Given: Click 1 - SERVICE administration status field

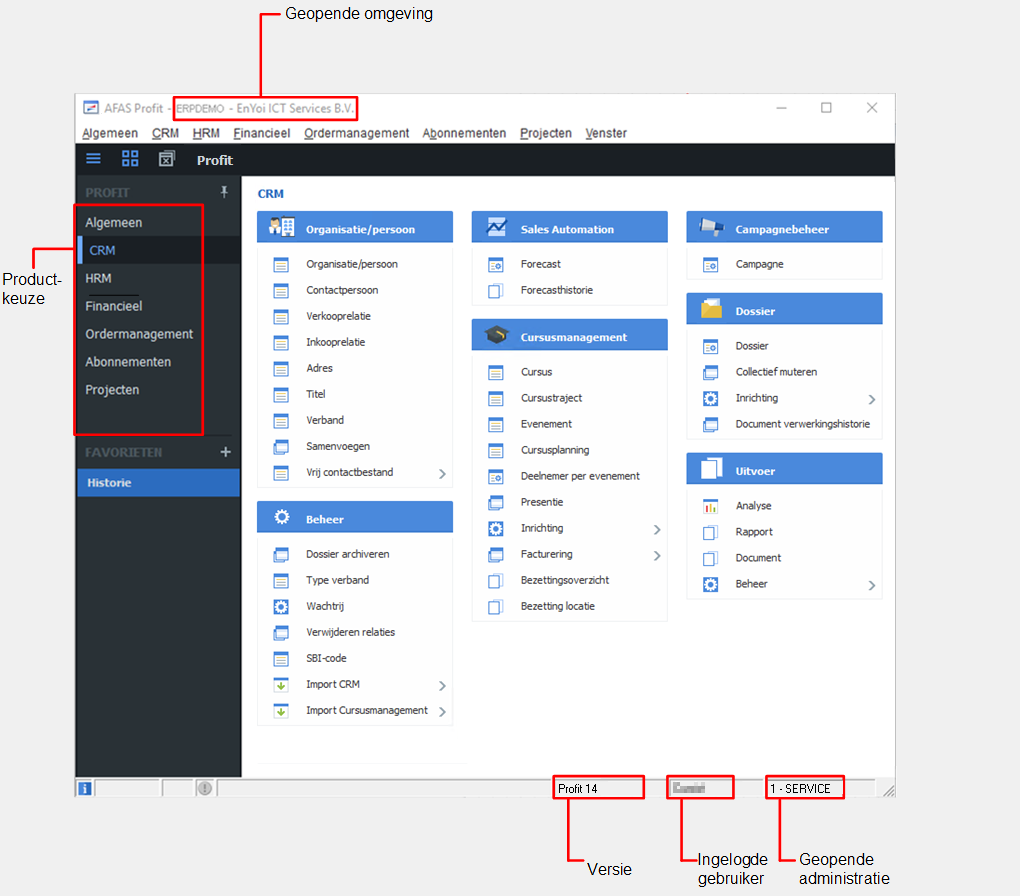Looking at the screenshot, I should (x=805, y=788).
